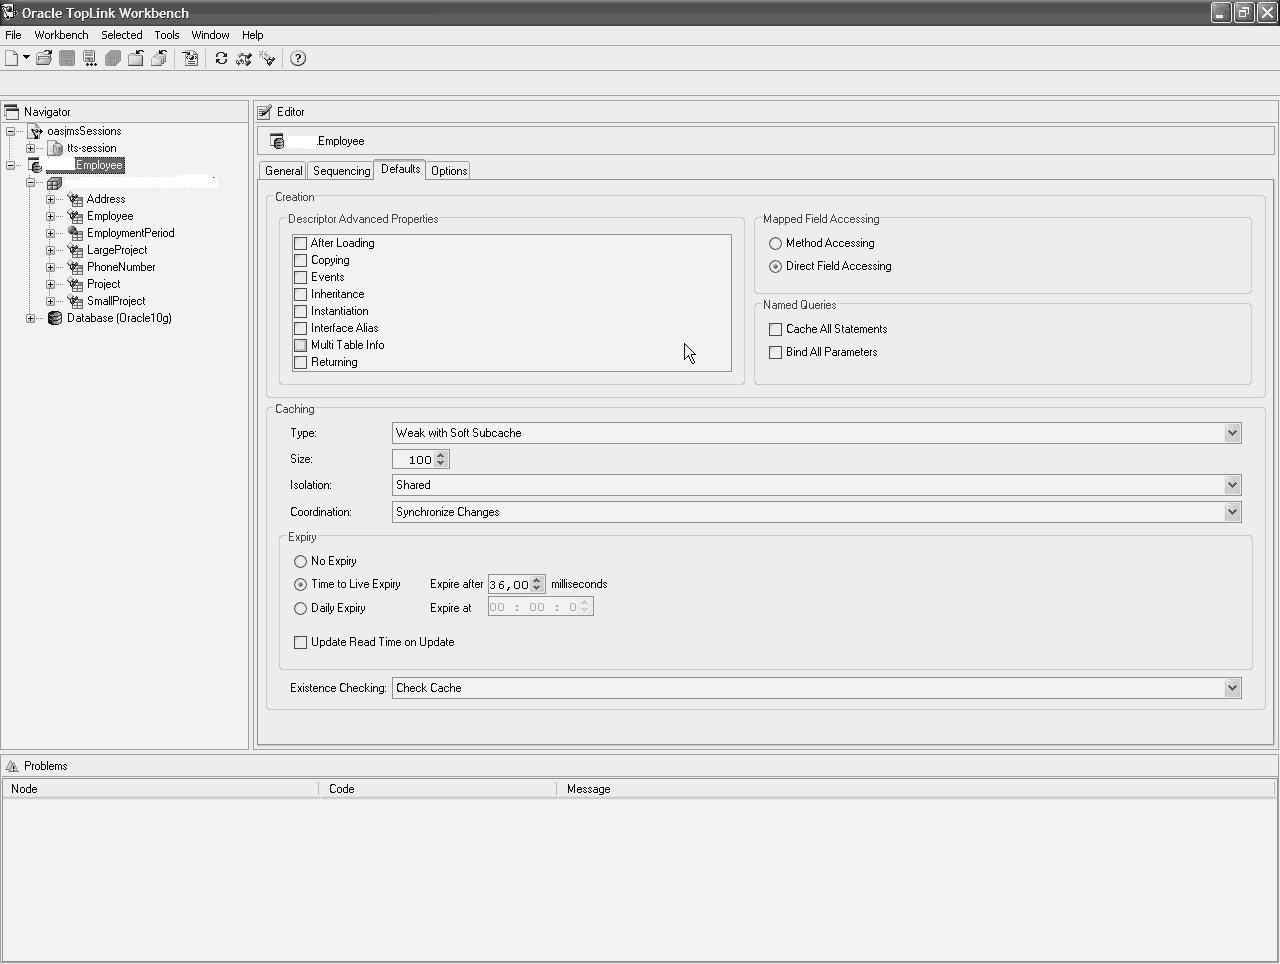Create a new project with the blank-page toolbar icon
The width and height of the screenshot is (1280, 964).
12,58
